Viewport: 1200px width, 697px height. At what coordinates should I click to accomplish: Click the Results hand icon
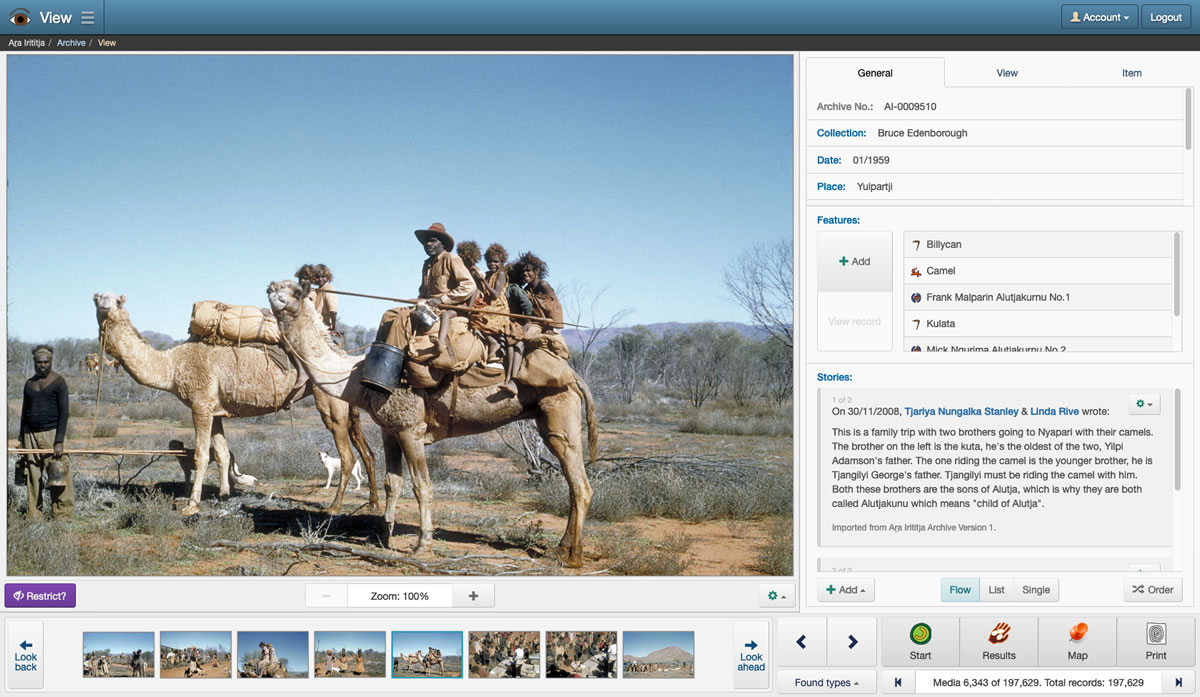pyautogui.click(x=999, y=634)
